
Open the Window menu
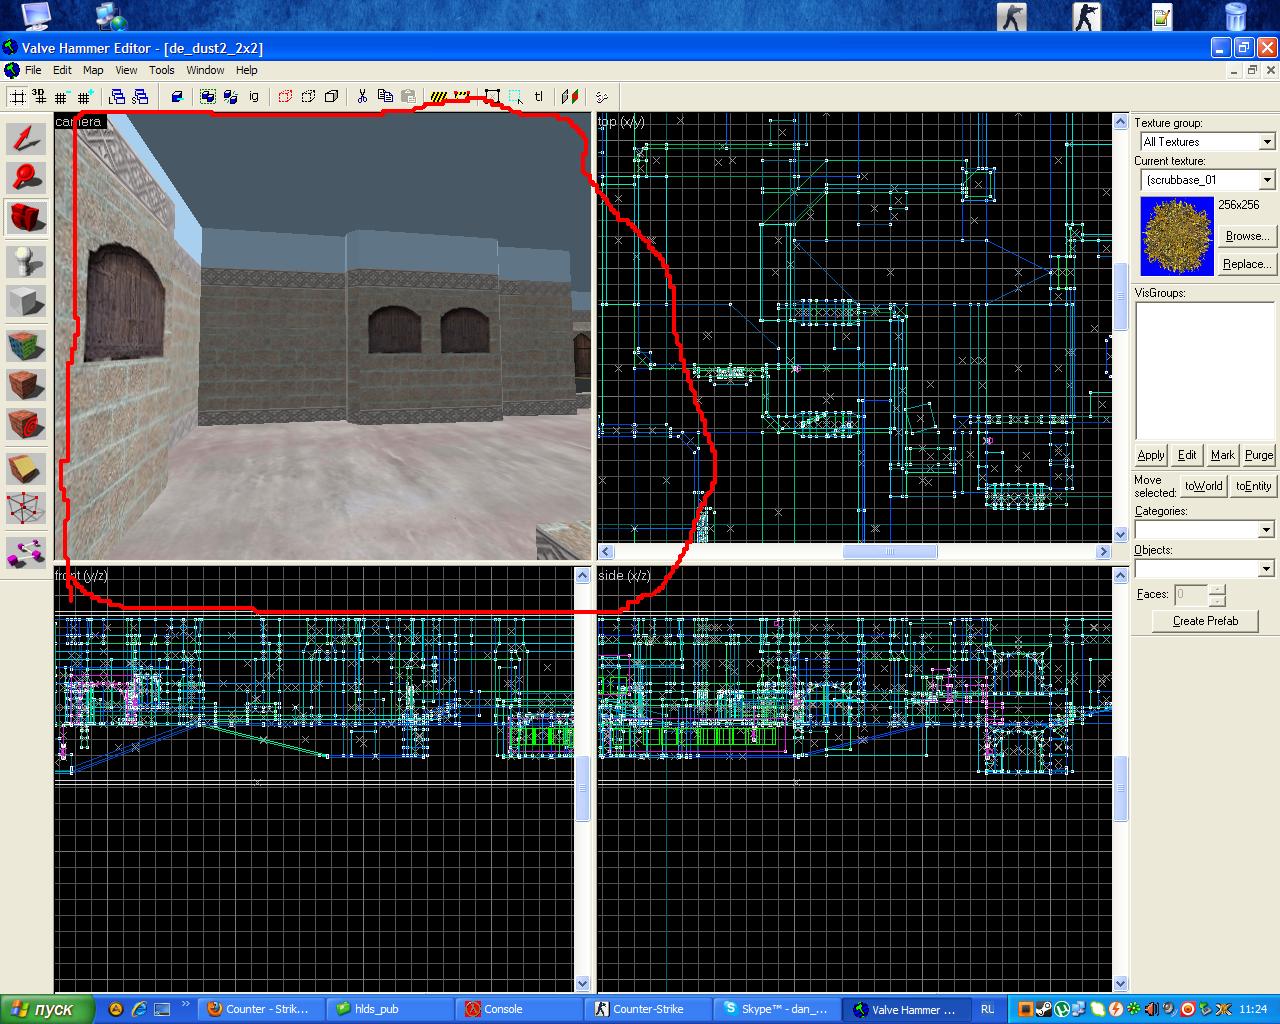click(x=205, y=70)
